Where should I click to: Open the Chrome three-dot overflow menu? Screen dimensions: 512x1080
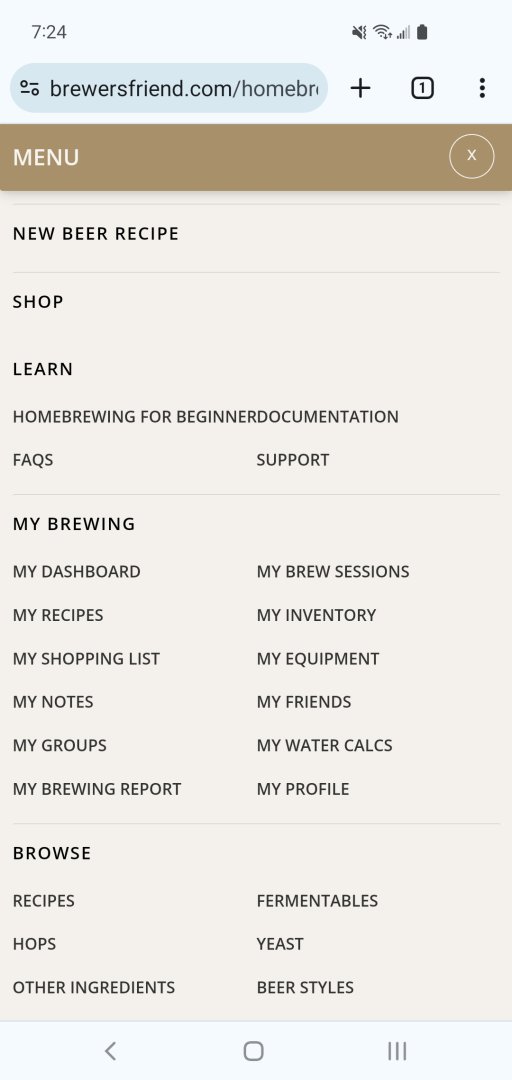pos(482,88)
